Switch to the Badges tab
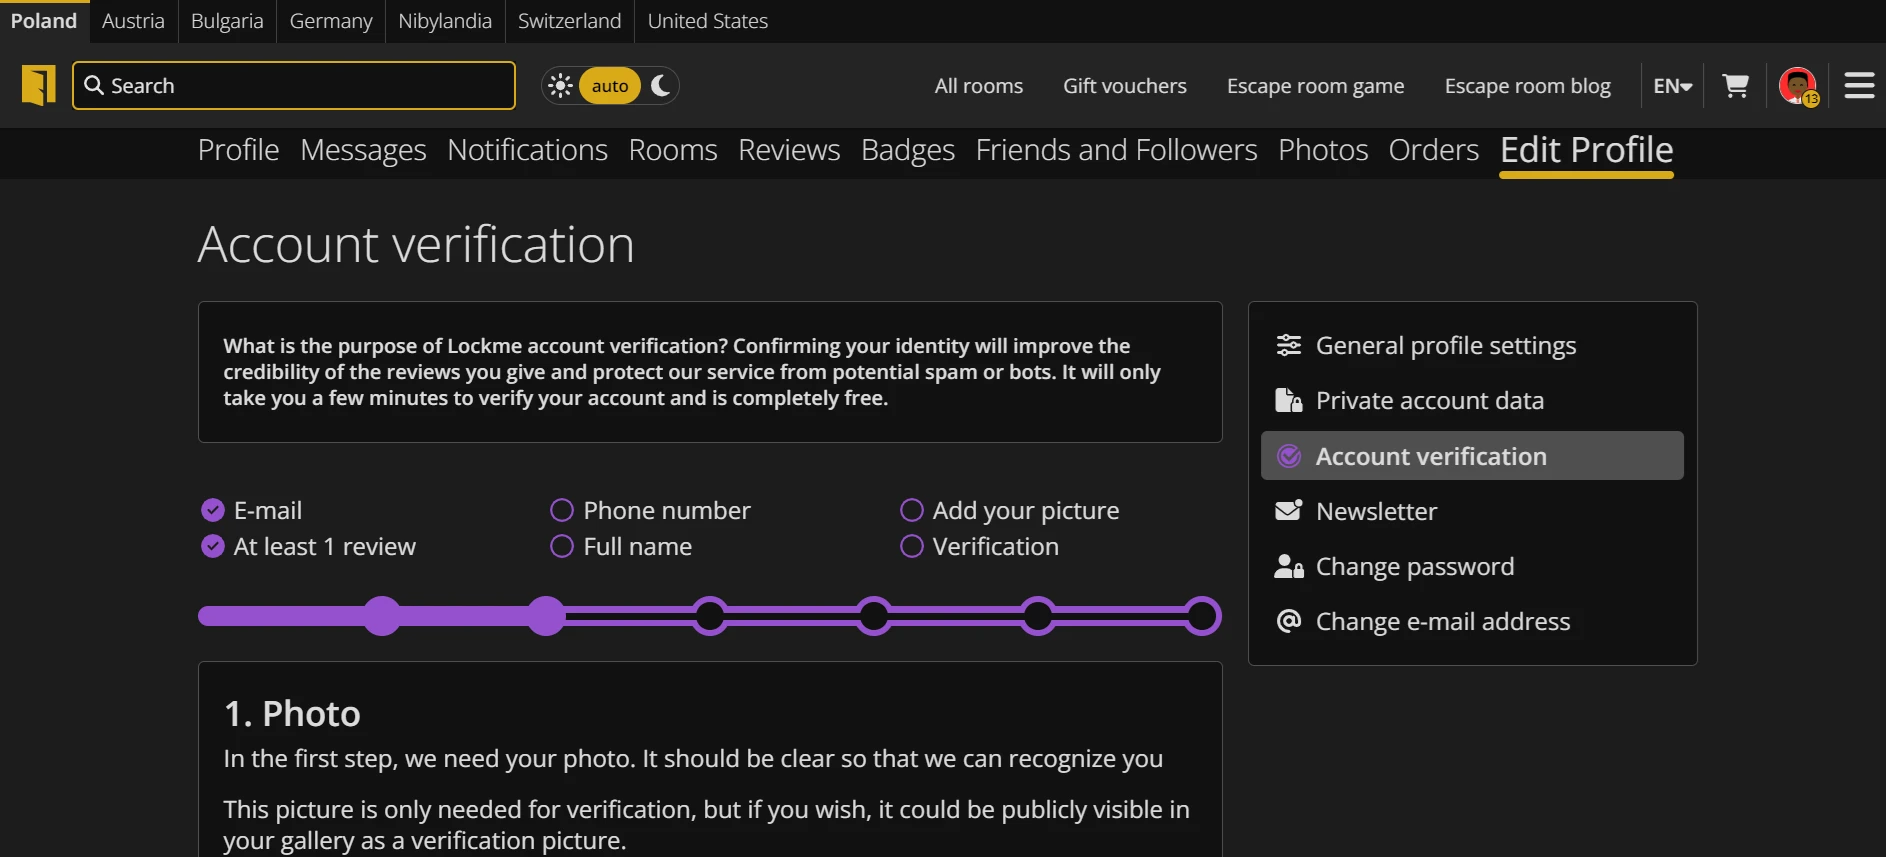 [x=907, y=150]
